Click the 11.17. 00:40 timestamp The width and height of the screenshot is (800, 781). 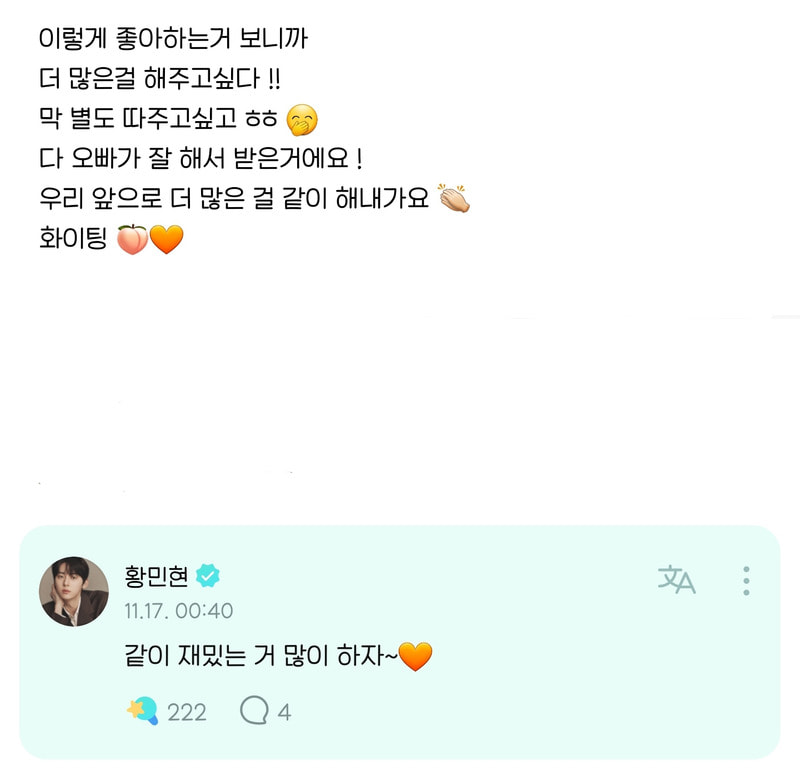(179, 610)
